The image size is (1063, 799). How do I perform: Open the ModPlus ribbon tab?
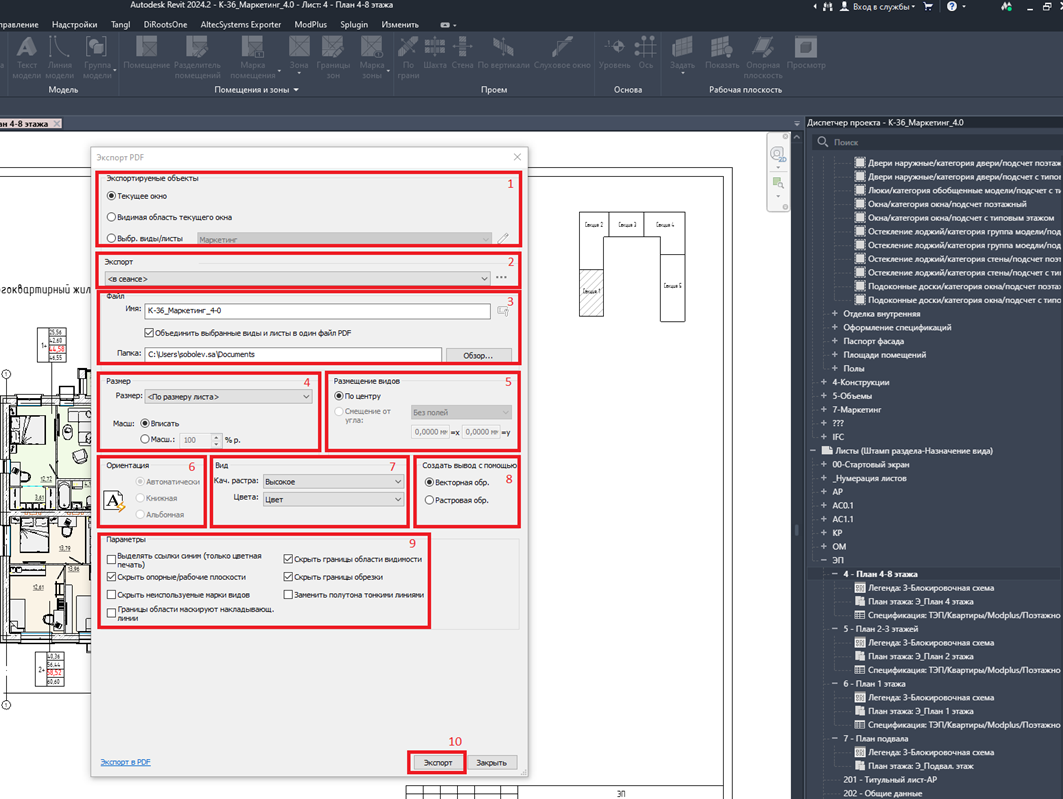coord(310,24)
